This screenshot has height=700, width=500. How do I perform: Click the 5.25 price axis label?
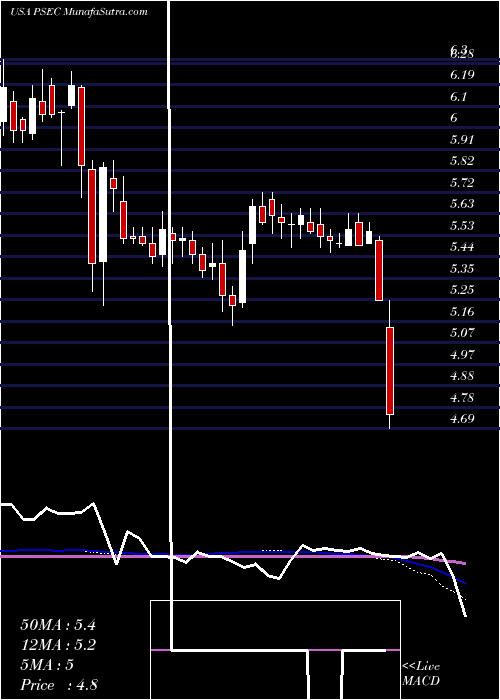(462, 290)
